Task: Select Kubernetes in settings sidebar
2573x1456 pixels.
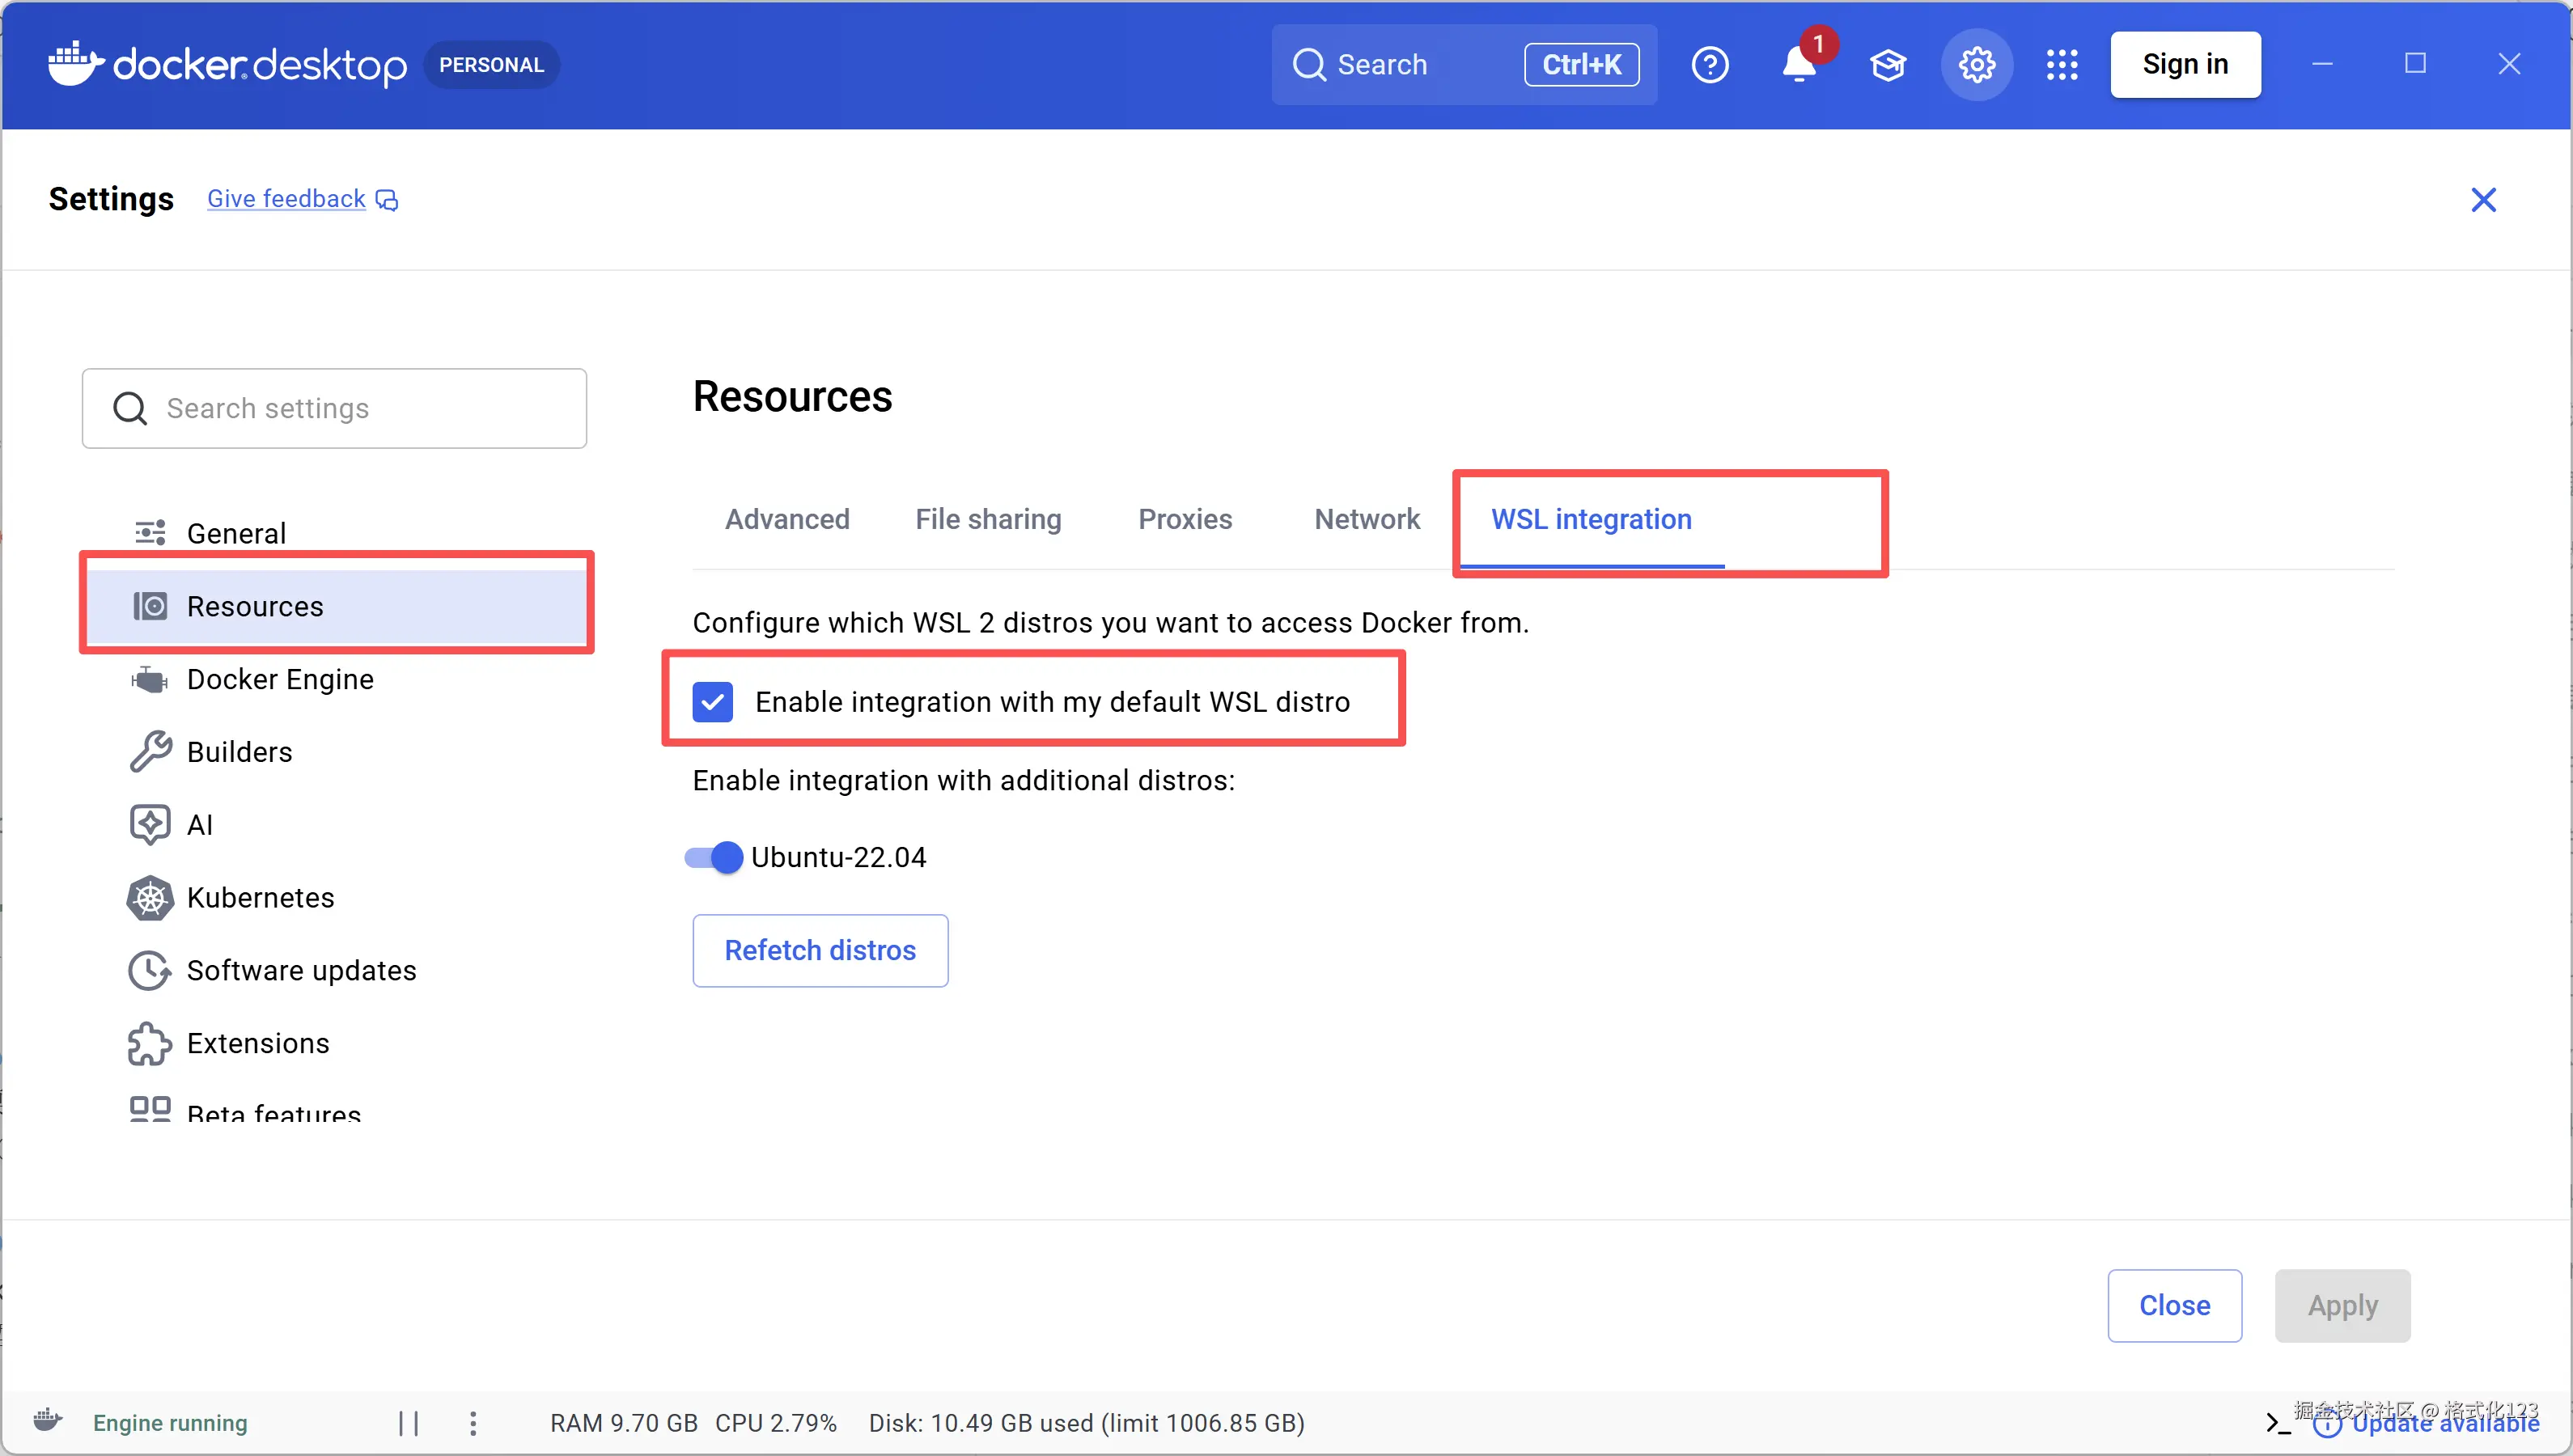Action: tap(260, 897)
